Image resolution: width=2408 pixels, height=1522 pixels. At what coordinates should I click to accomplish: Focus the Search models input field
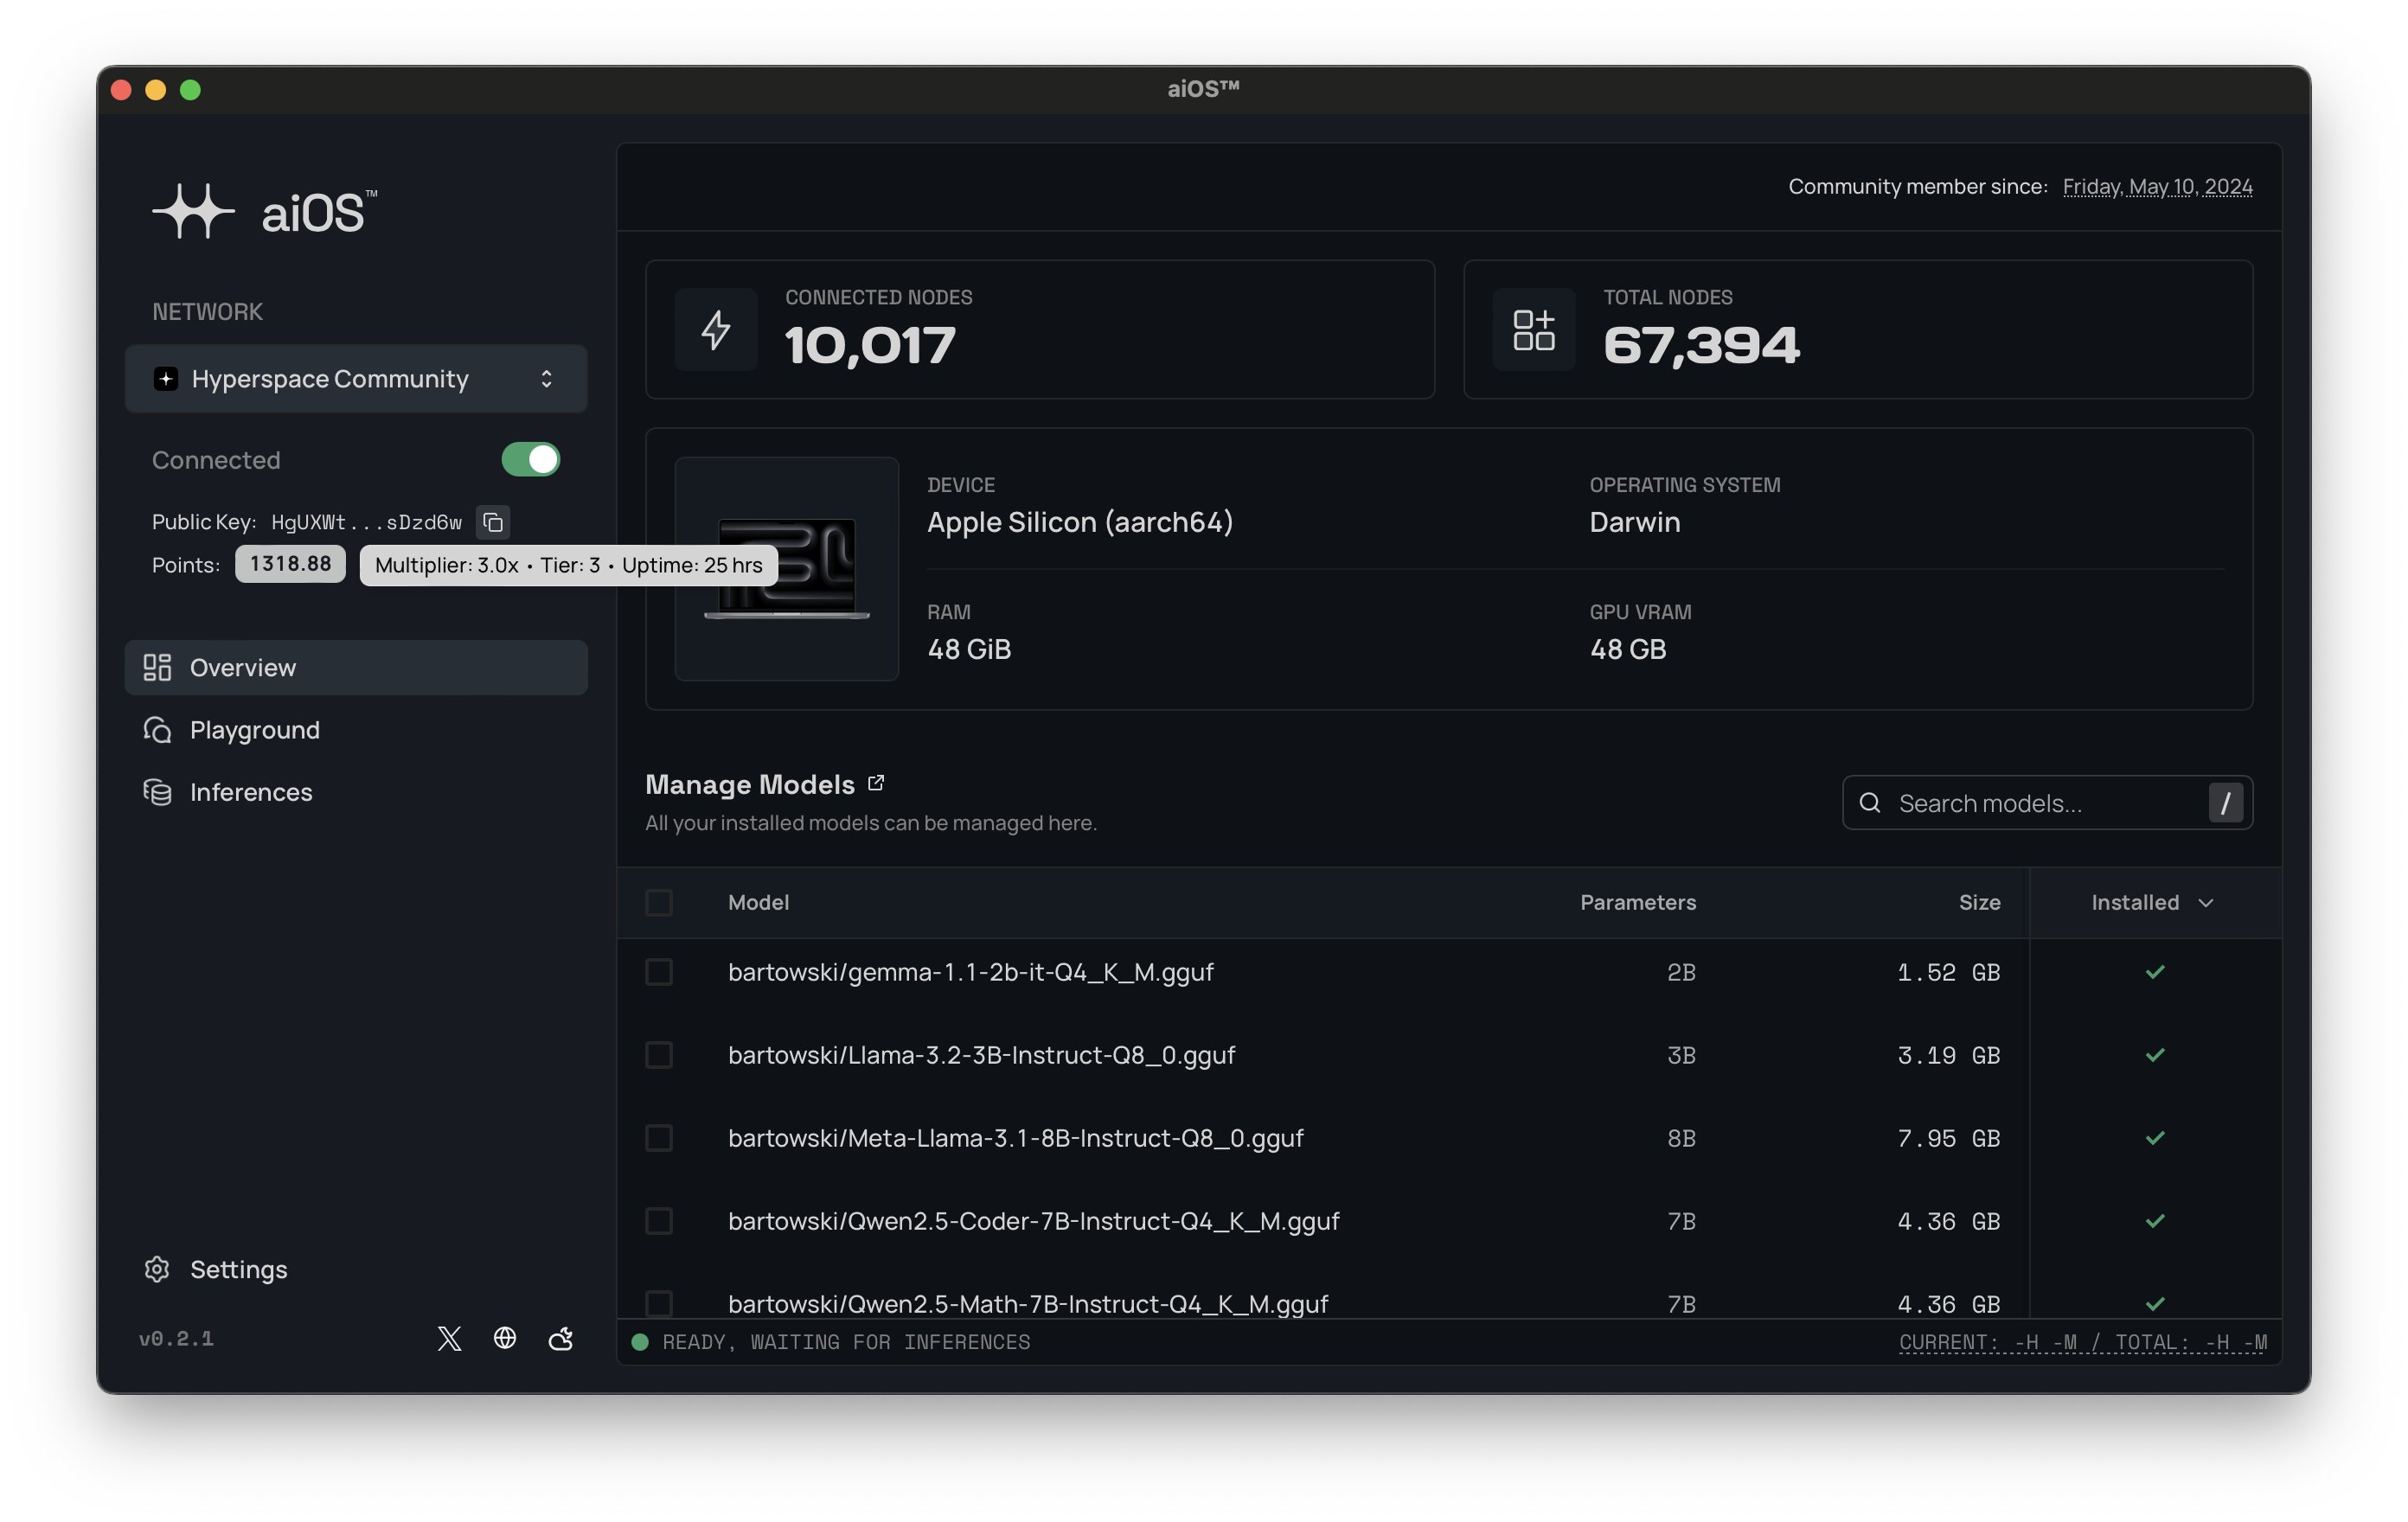(2040, 803)
